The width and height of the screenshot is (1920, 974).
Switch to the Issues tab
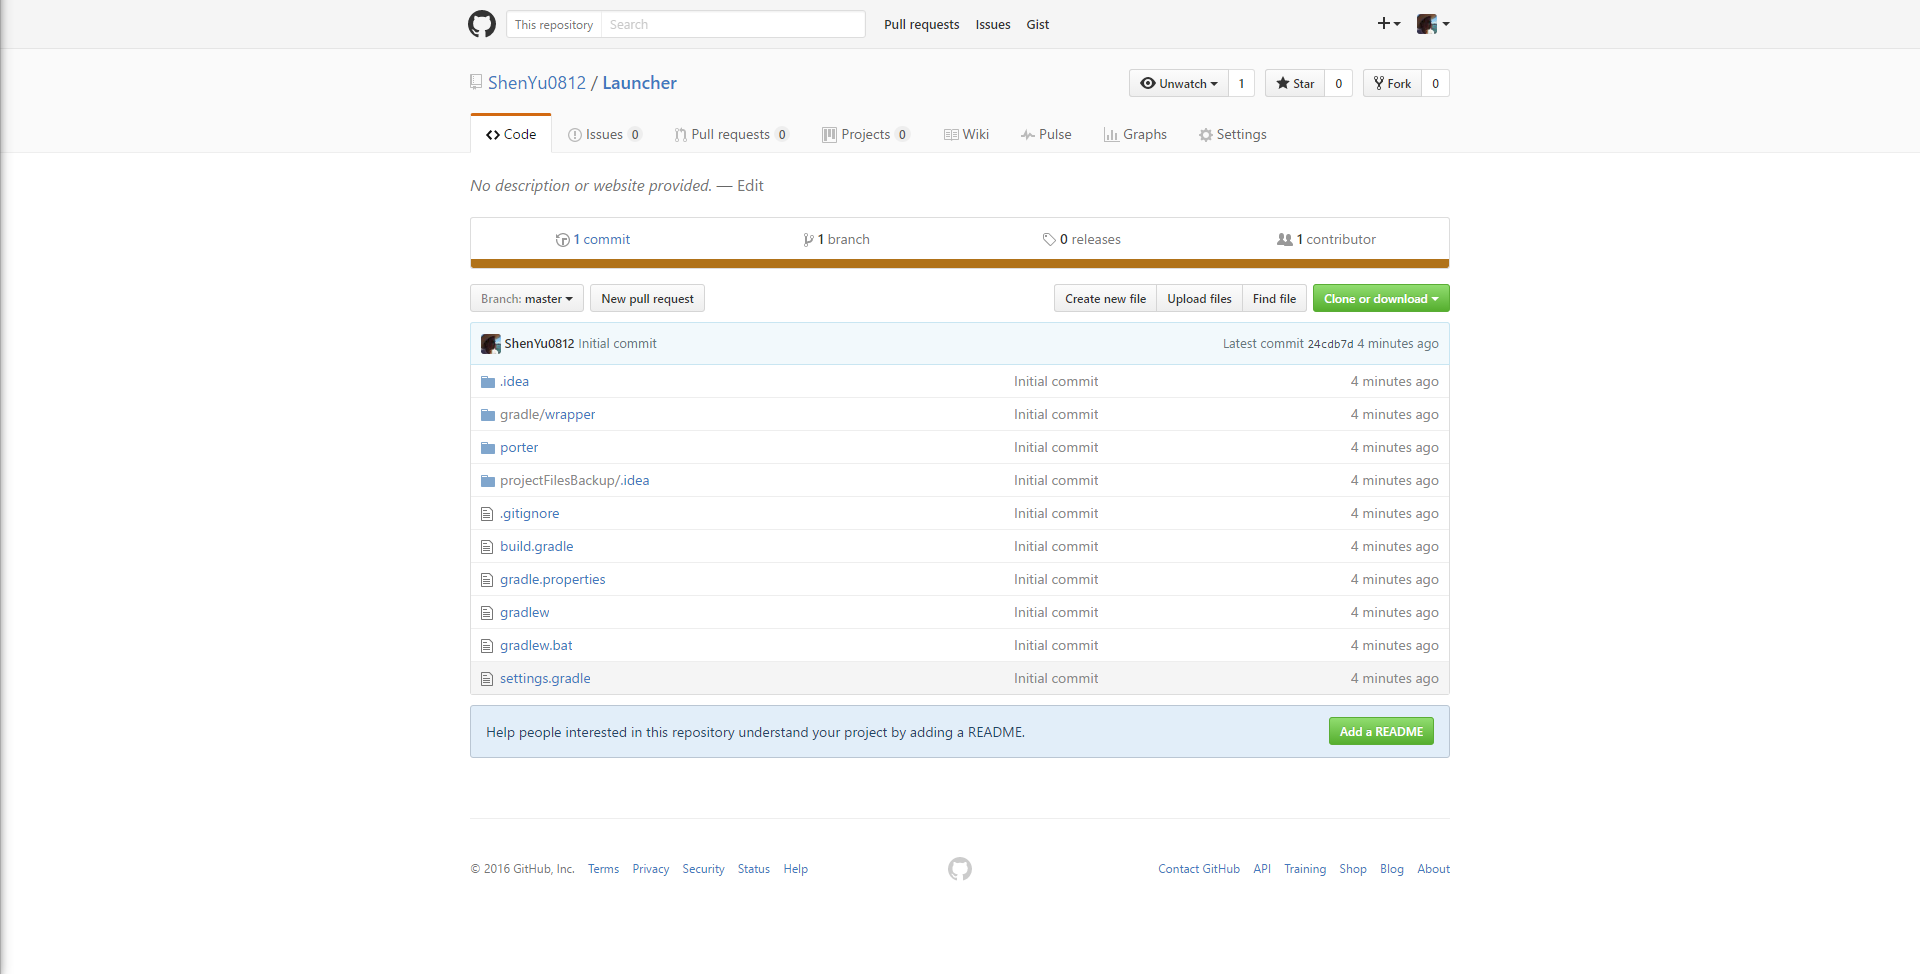pyautogui.click(x=604, y=134)
